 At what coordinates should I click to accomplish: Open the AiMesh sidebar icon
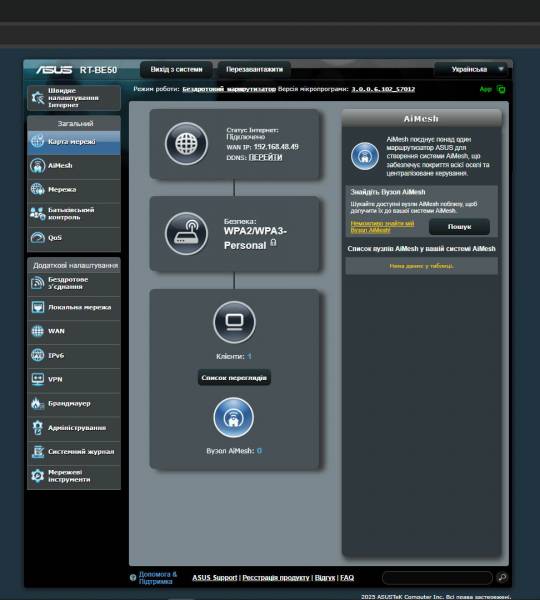click(37, 165)
